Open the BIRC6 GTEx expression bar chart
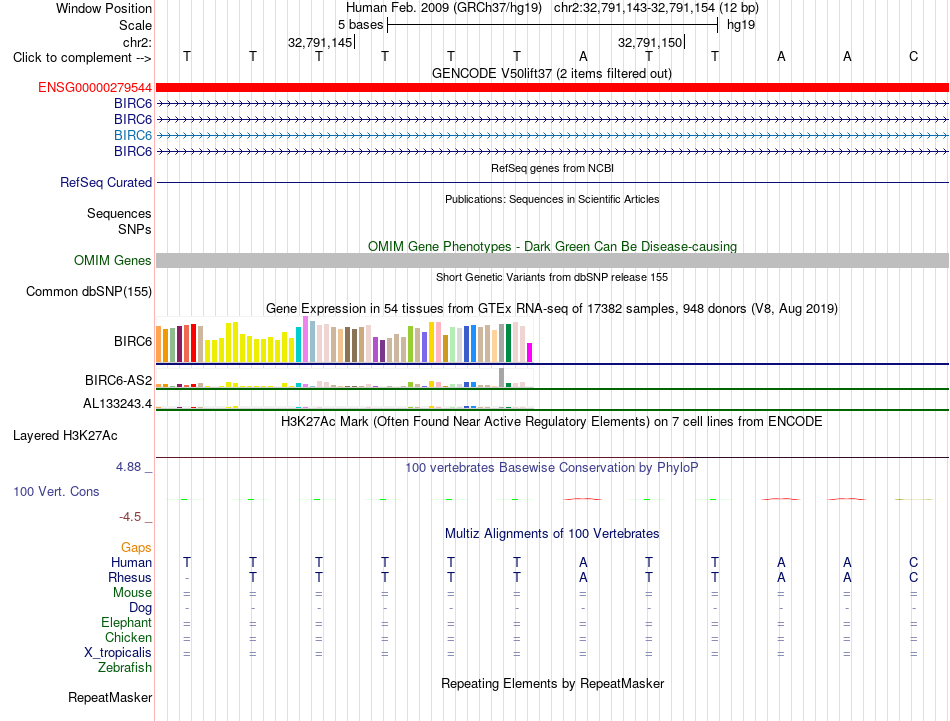 pyautogui.click(x=344, y=340)
